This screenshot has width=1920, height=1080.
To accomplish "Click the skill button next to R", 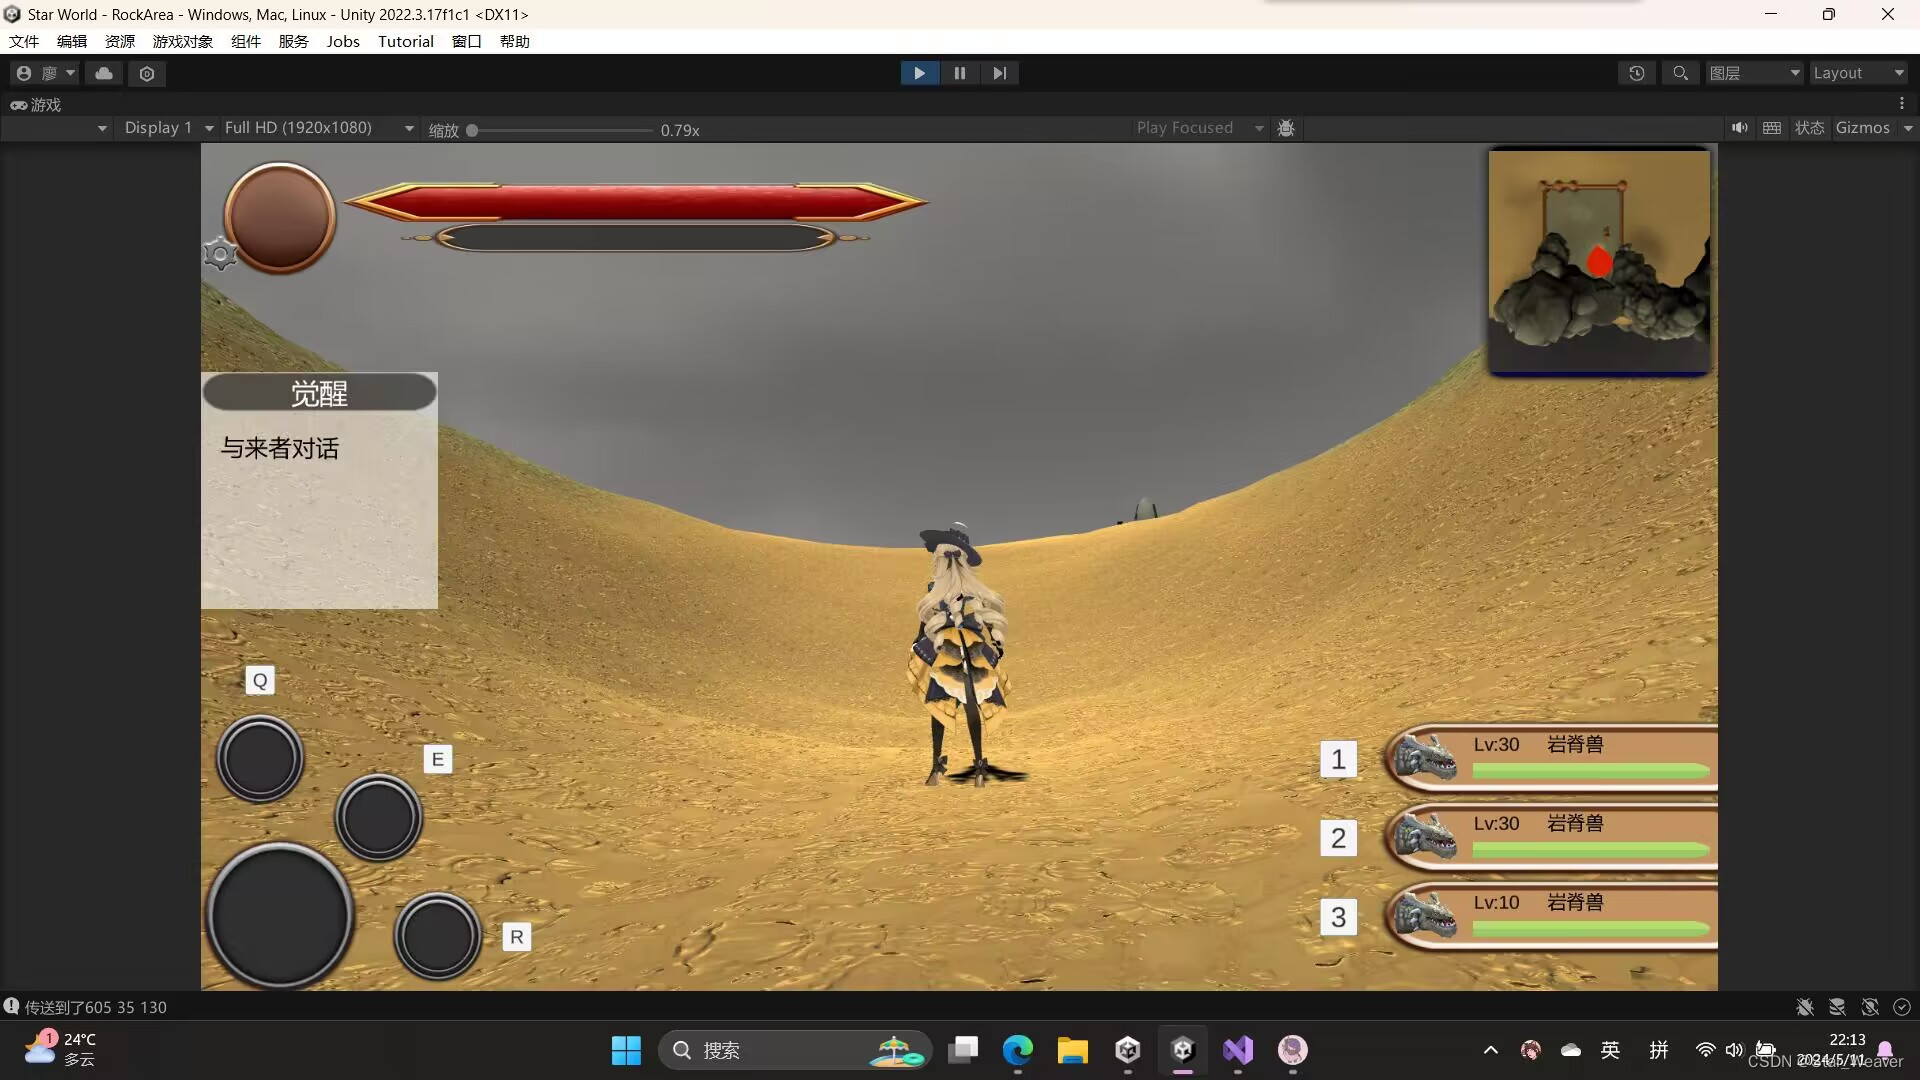I will (x=437, y=936).
